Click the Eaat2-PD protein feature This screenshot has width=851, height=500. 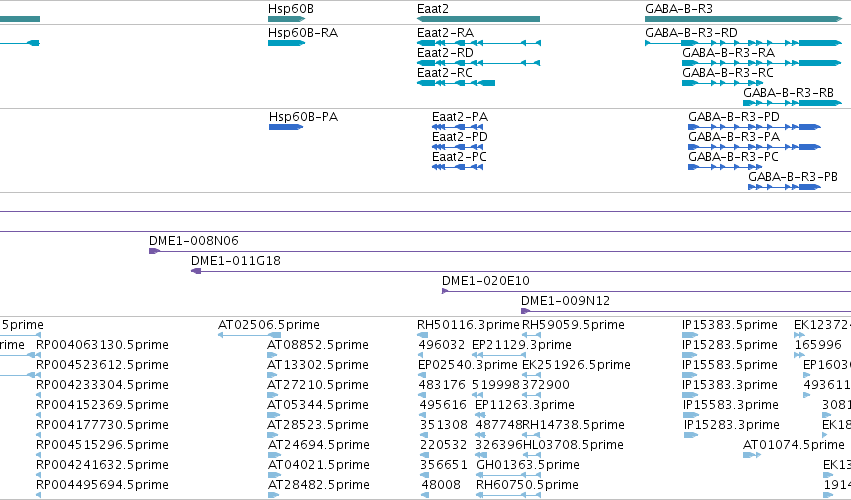458,147
